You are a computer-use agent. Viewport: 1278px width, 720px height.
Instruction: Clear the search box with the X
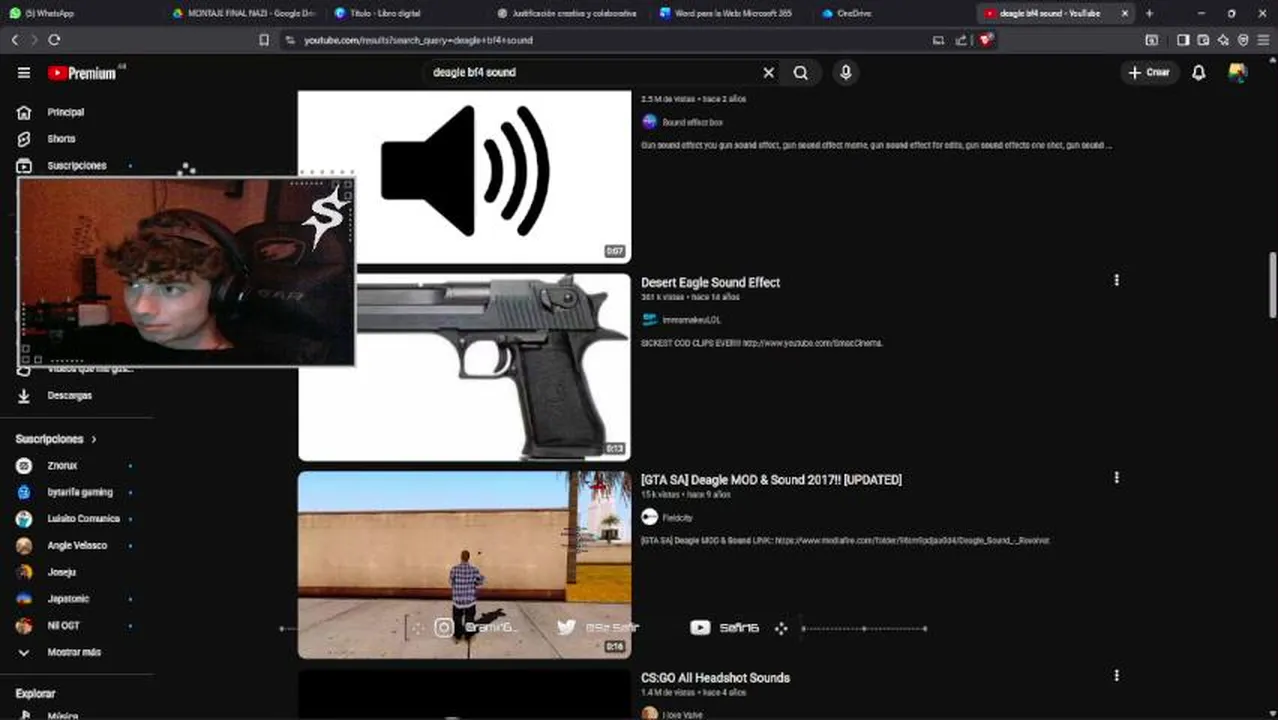(x=768, y=72)
